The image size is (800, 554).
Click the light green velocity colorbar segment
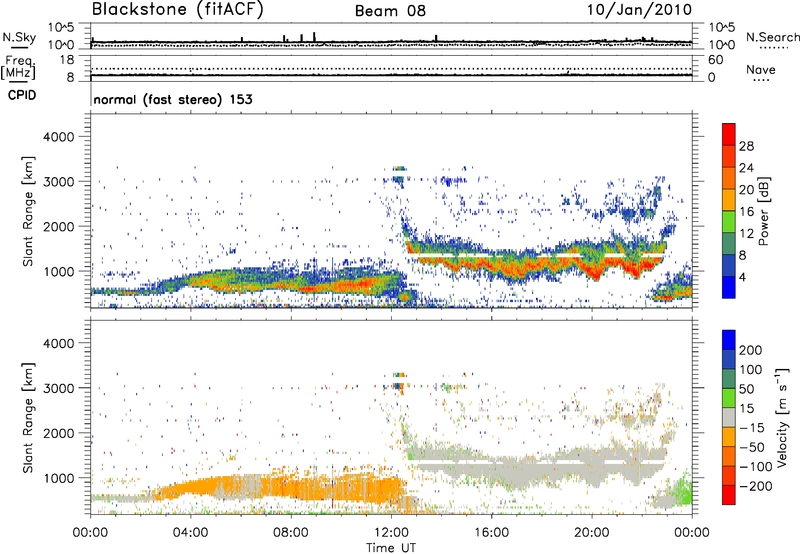pos(729,398)
